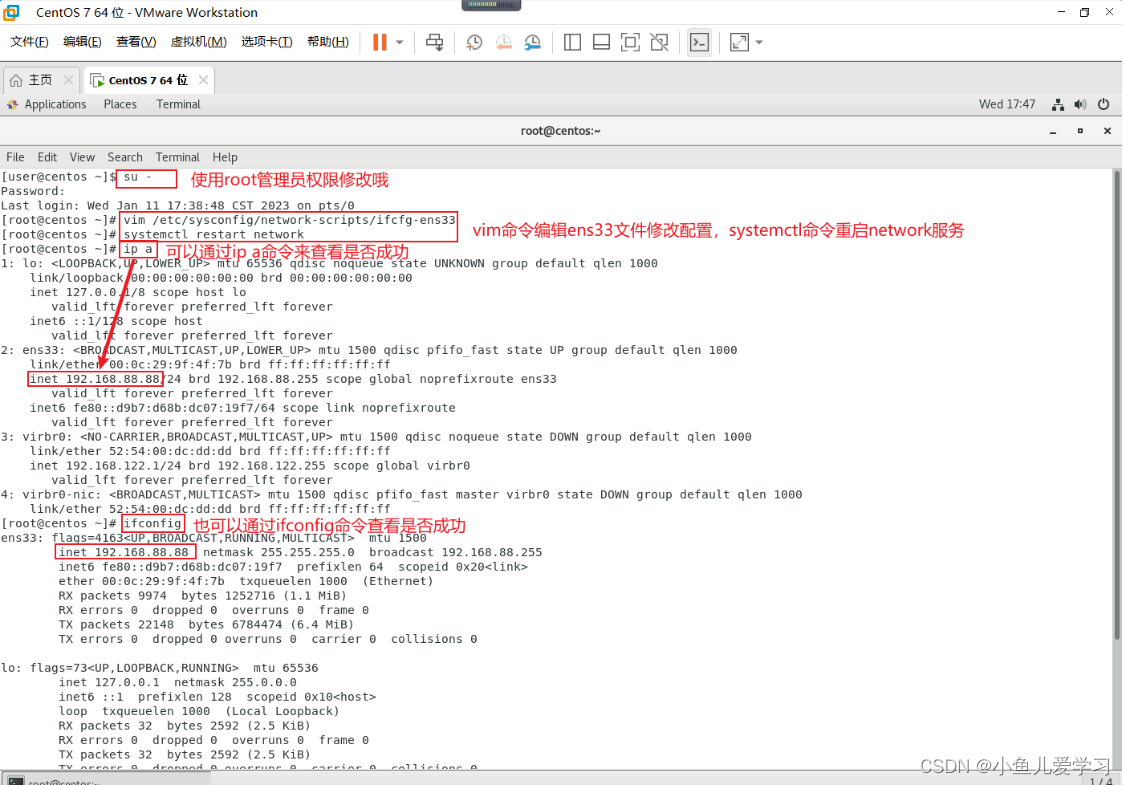
Task: Close the CentOS 7 64 位 tab
Action: [x=204, y=80]
